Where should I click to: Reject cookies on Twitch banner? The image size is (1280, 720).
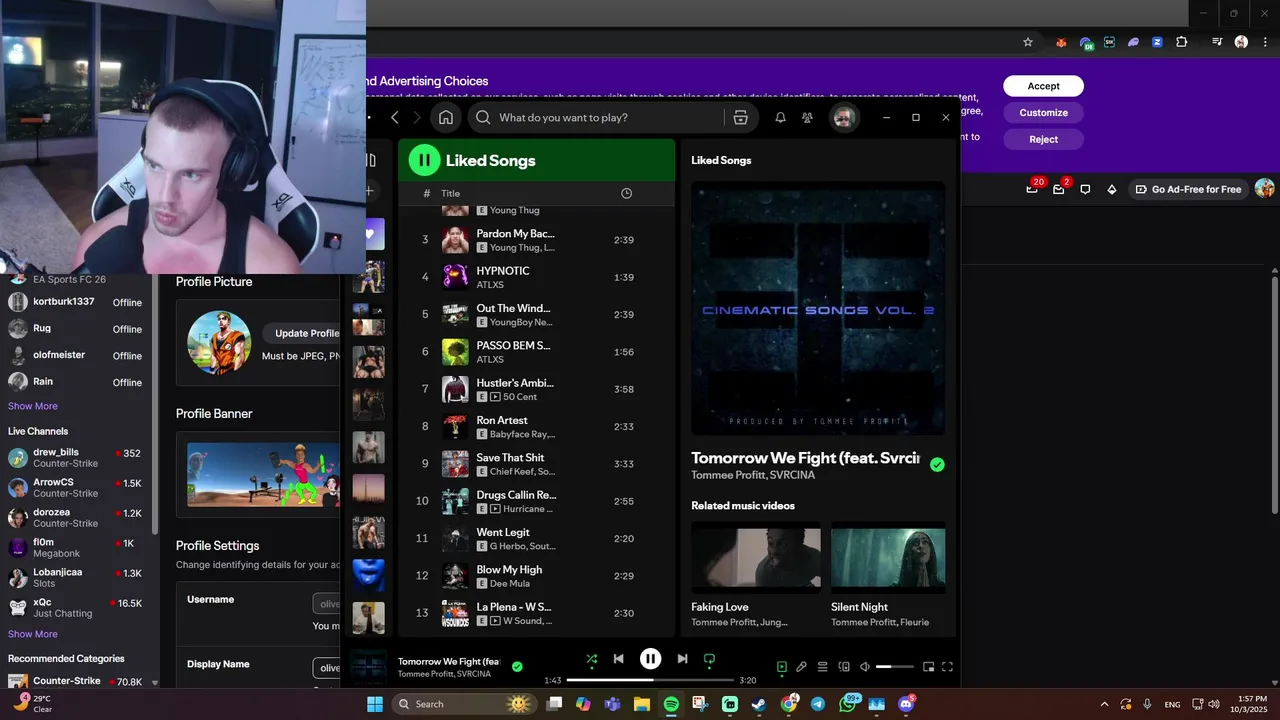click(x=1043, y=139)
